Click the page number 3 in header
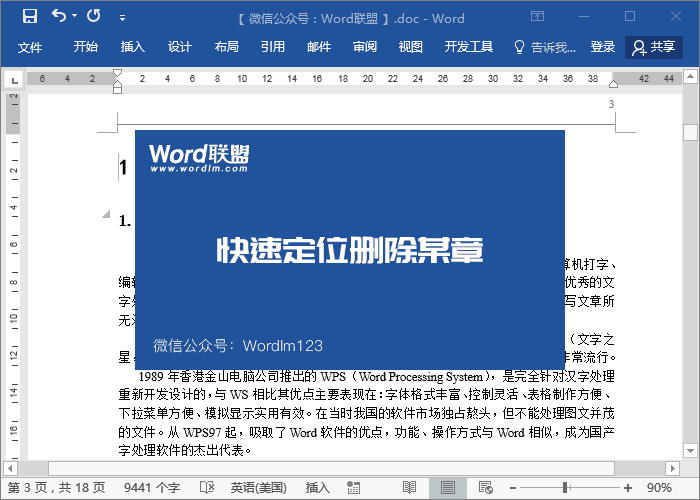700x500 pixels. coord(611,104)
